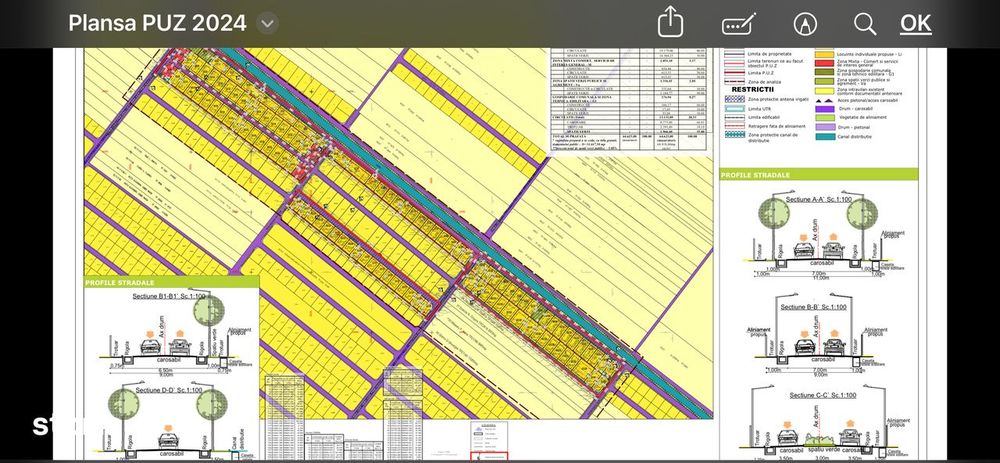1000x463 pixels.
Task: Click the Retragere fata de aliniament label
Action: [777, 126]
